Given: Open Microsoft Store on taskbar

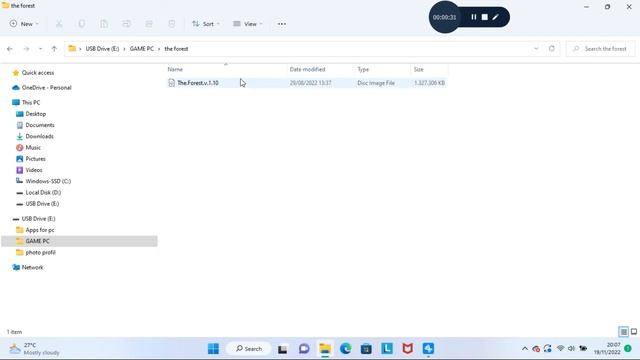Looking at the screenshot, I should [366, 349].
